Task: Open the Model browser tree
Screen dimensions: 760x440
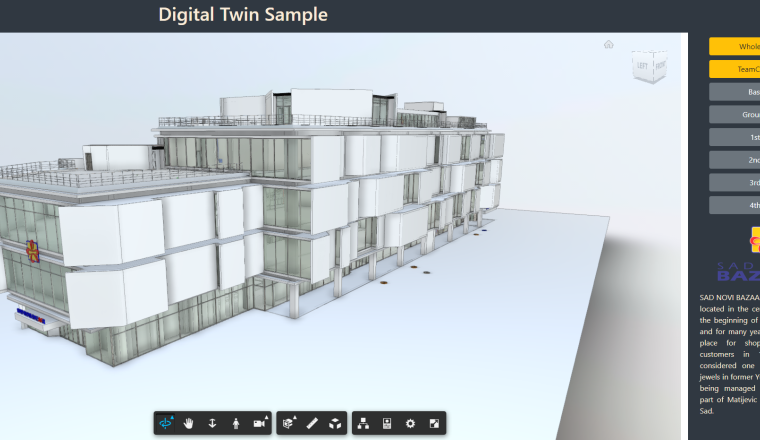Action: click(363, 424)
